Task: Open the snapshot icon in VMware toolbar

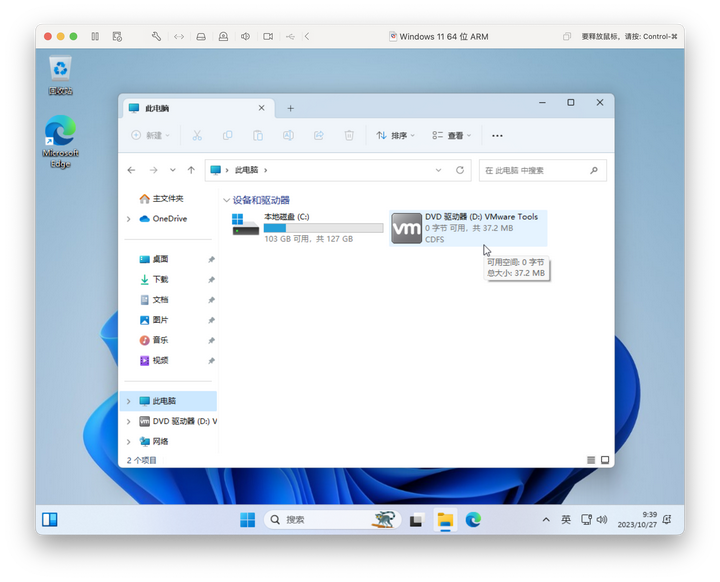Action: click(118, 36)
